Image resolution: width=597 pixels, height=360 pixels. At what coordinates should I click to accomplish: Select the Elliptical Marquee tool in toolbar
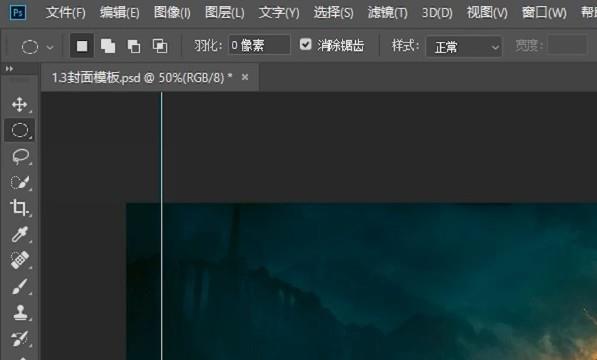(19, 130)
